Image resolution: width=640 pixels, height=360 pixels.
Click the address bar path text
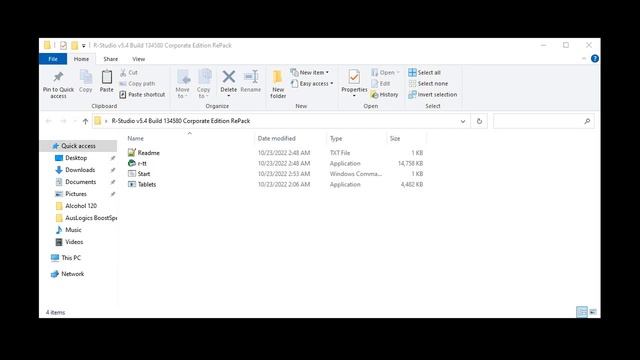click(x=181, y=121)
